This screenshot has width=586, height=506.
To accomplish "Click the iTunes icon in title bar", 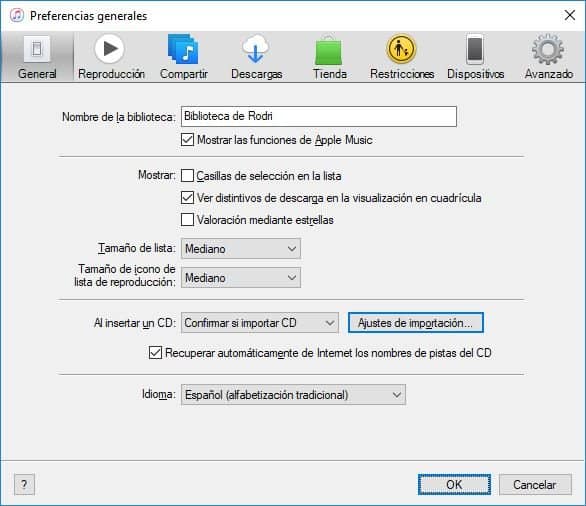I will (17, 15).
